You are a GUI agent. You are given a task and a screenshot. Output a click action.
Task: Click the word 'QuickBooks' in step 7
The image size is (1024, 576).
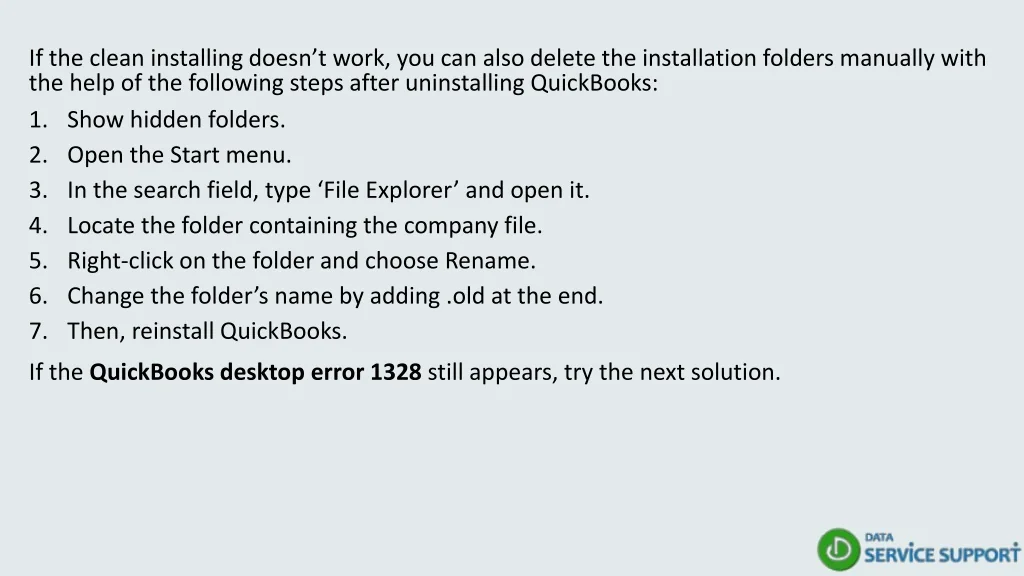[x=283, y=331]
